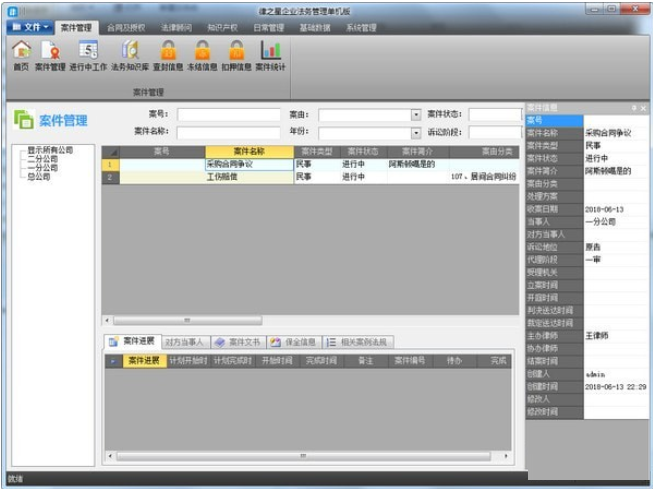Click the 计划开始时 column header
653x489 pixels.
click(x=188, y=361)
